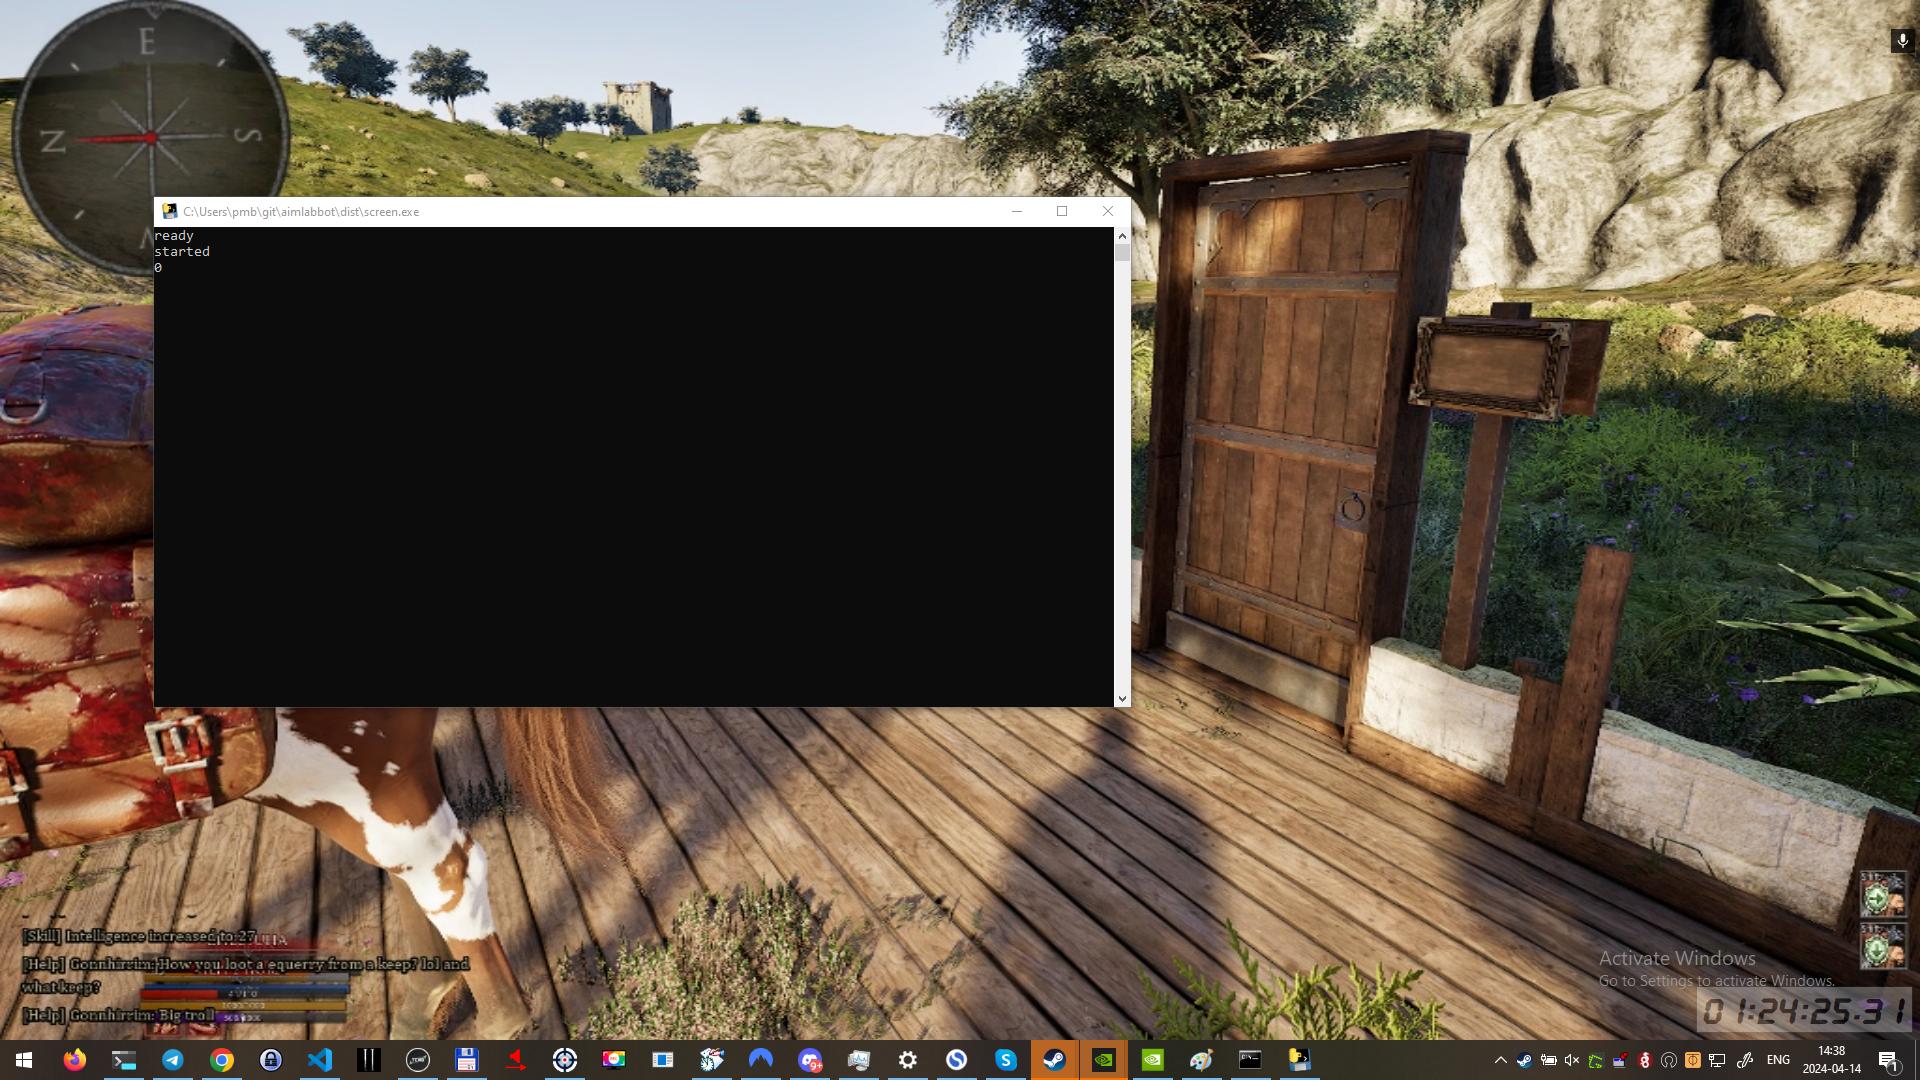This screenshot has height=1080, width=1920.
Task: Click the console scrollbar down arrow
Action: point(1122,698)
